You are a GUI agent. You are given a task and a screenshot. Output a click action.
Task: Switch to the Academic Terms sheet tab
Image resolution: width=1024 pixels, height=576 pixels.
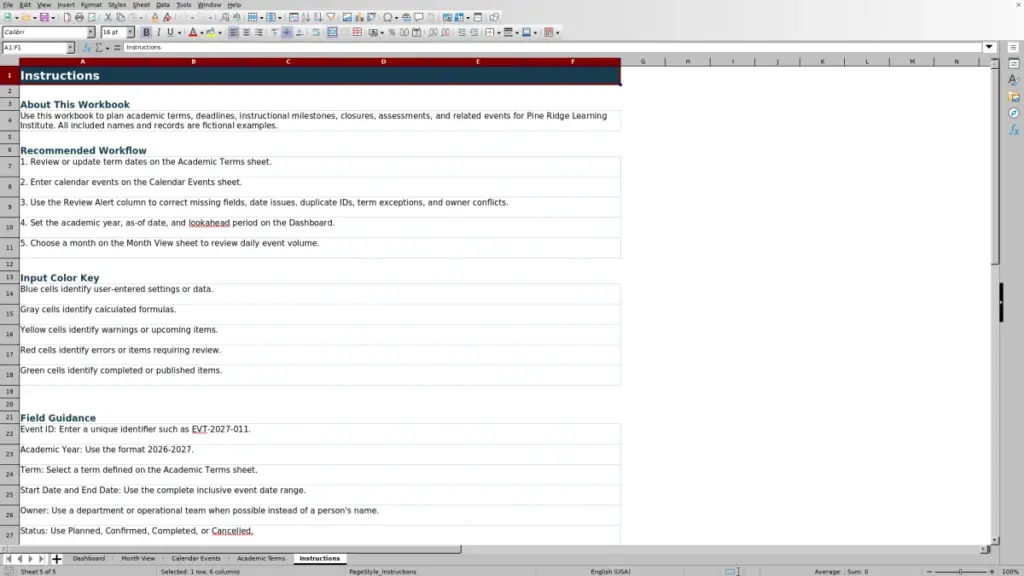[x=261, y=558]
